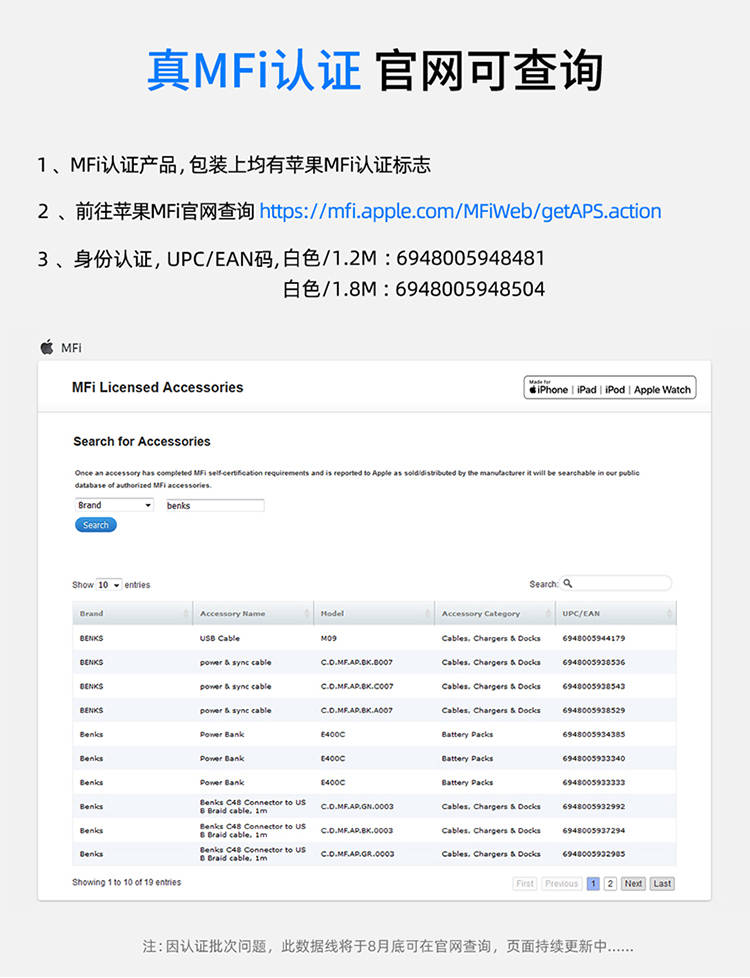Jump to the Last results page
The height and width of the screenshot is (978, 750).
click(662, 884)
